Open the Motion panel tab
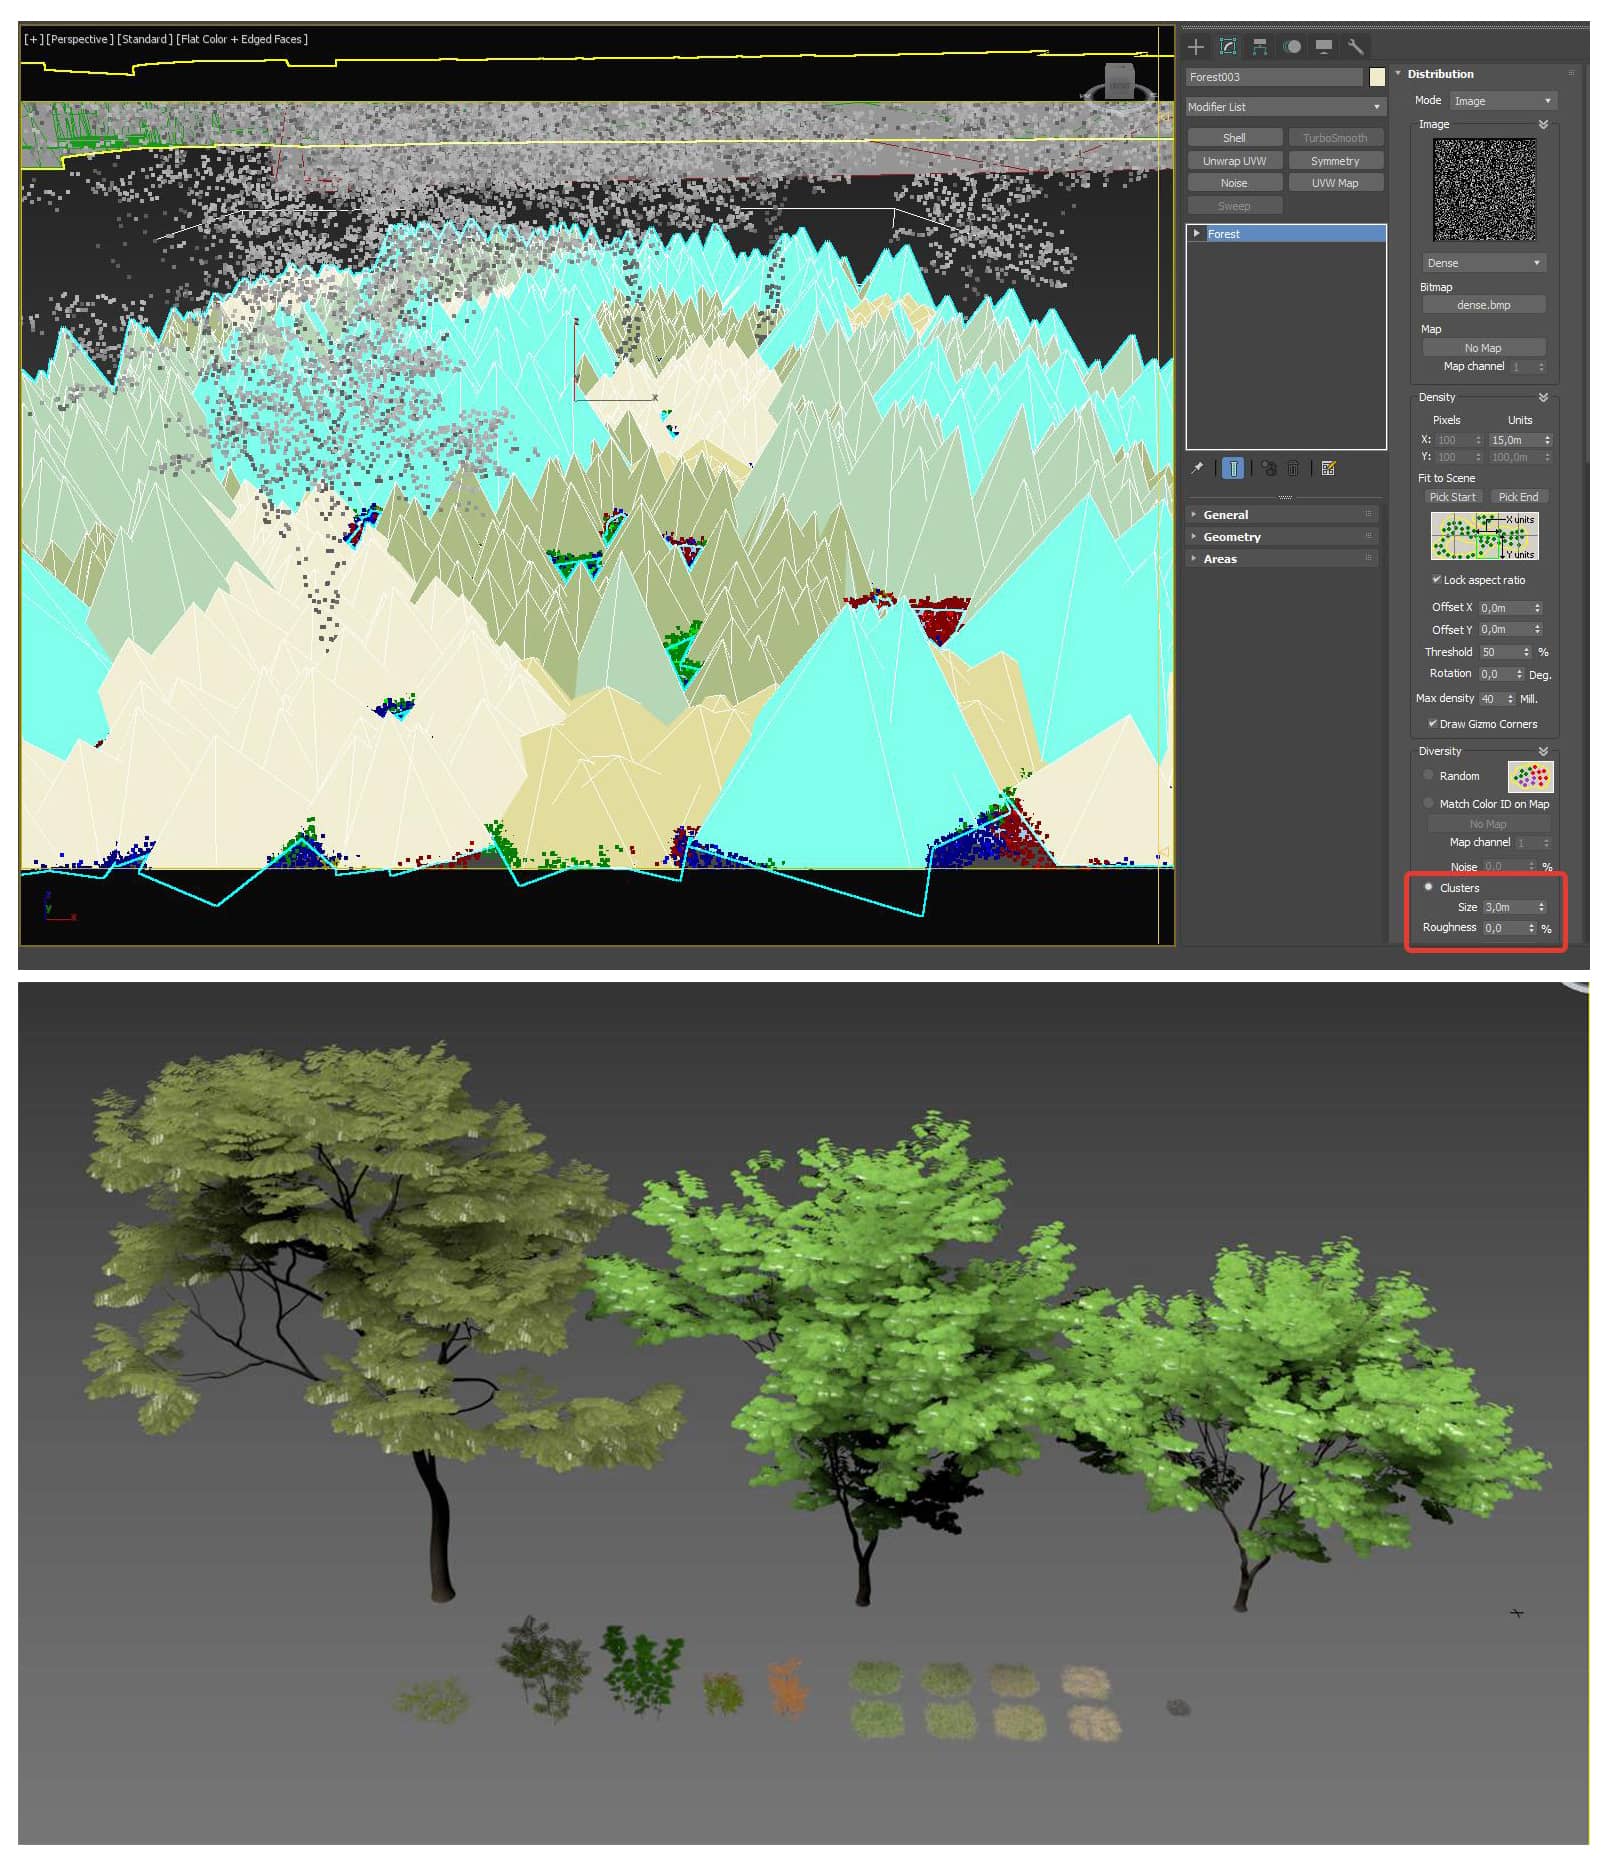 point(1292,47)
